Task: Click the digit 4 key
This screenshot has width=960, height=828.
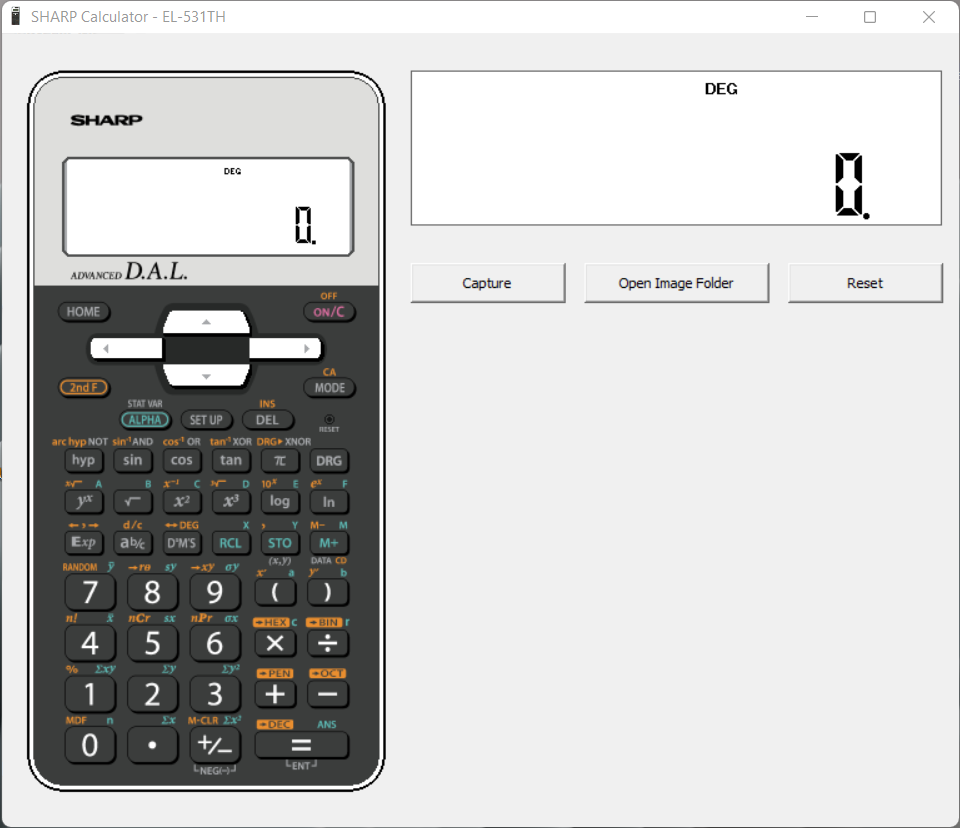Action: tap(90, 644)
